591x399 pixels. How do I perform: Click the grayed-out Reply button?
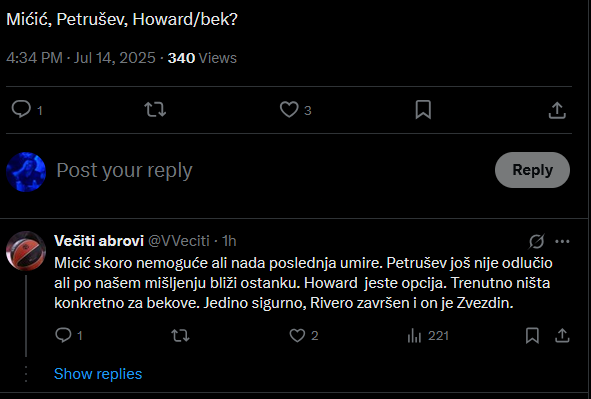tap(532, 170)
